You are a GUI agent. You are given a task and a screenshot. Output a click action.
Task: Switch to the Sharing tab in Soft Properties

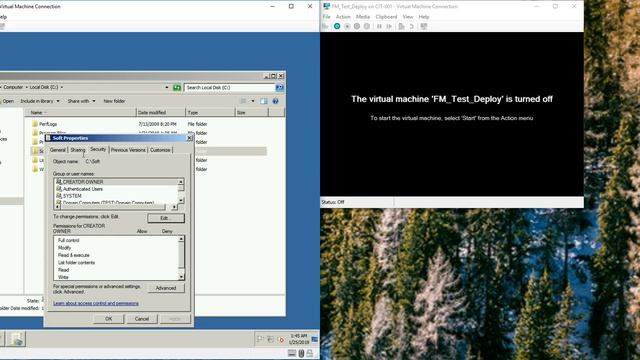tap(78, 150)
